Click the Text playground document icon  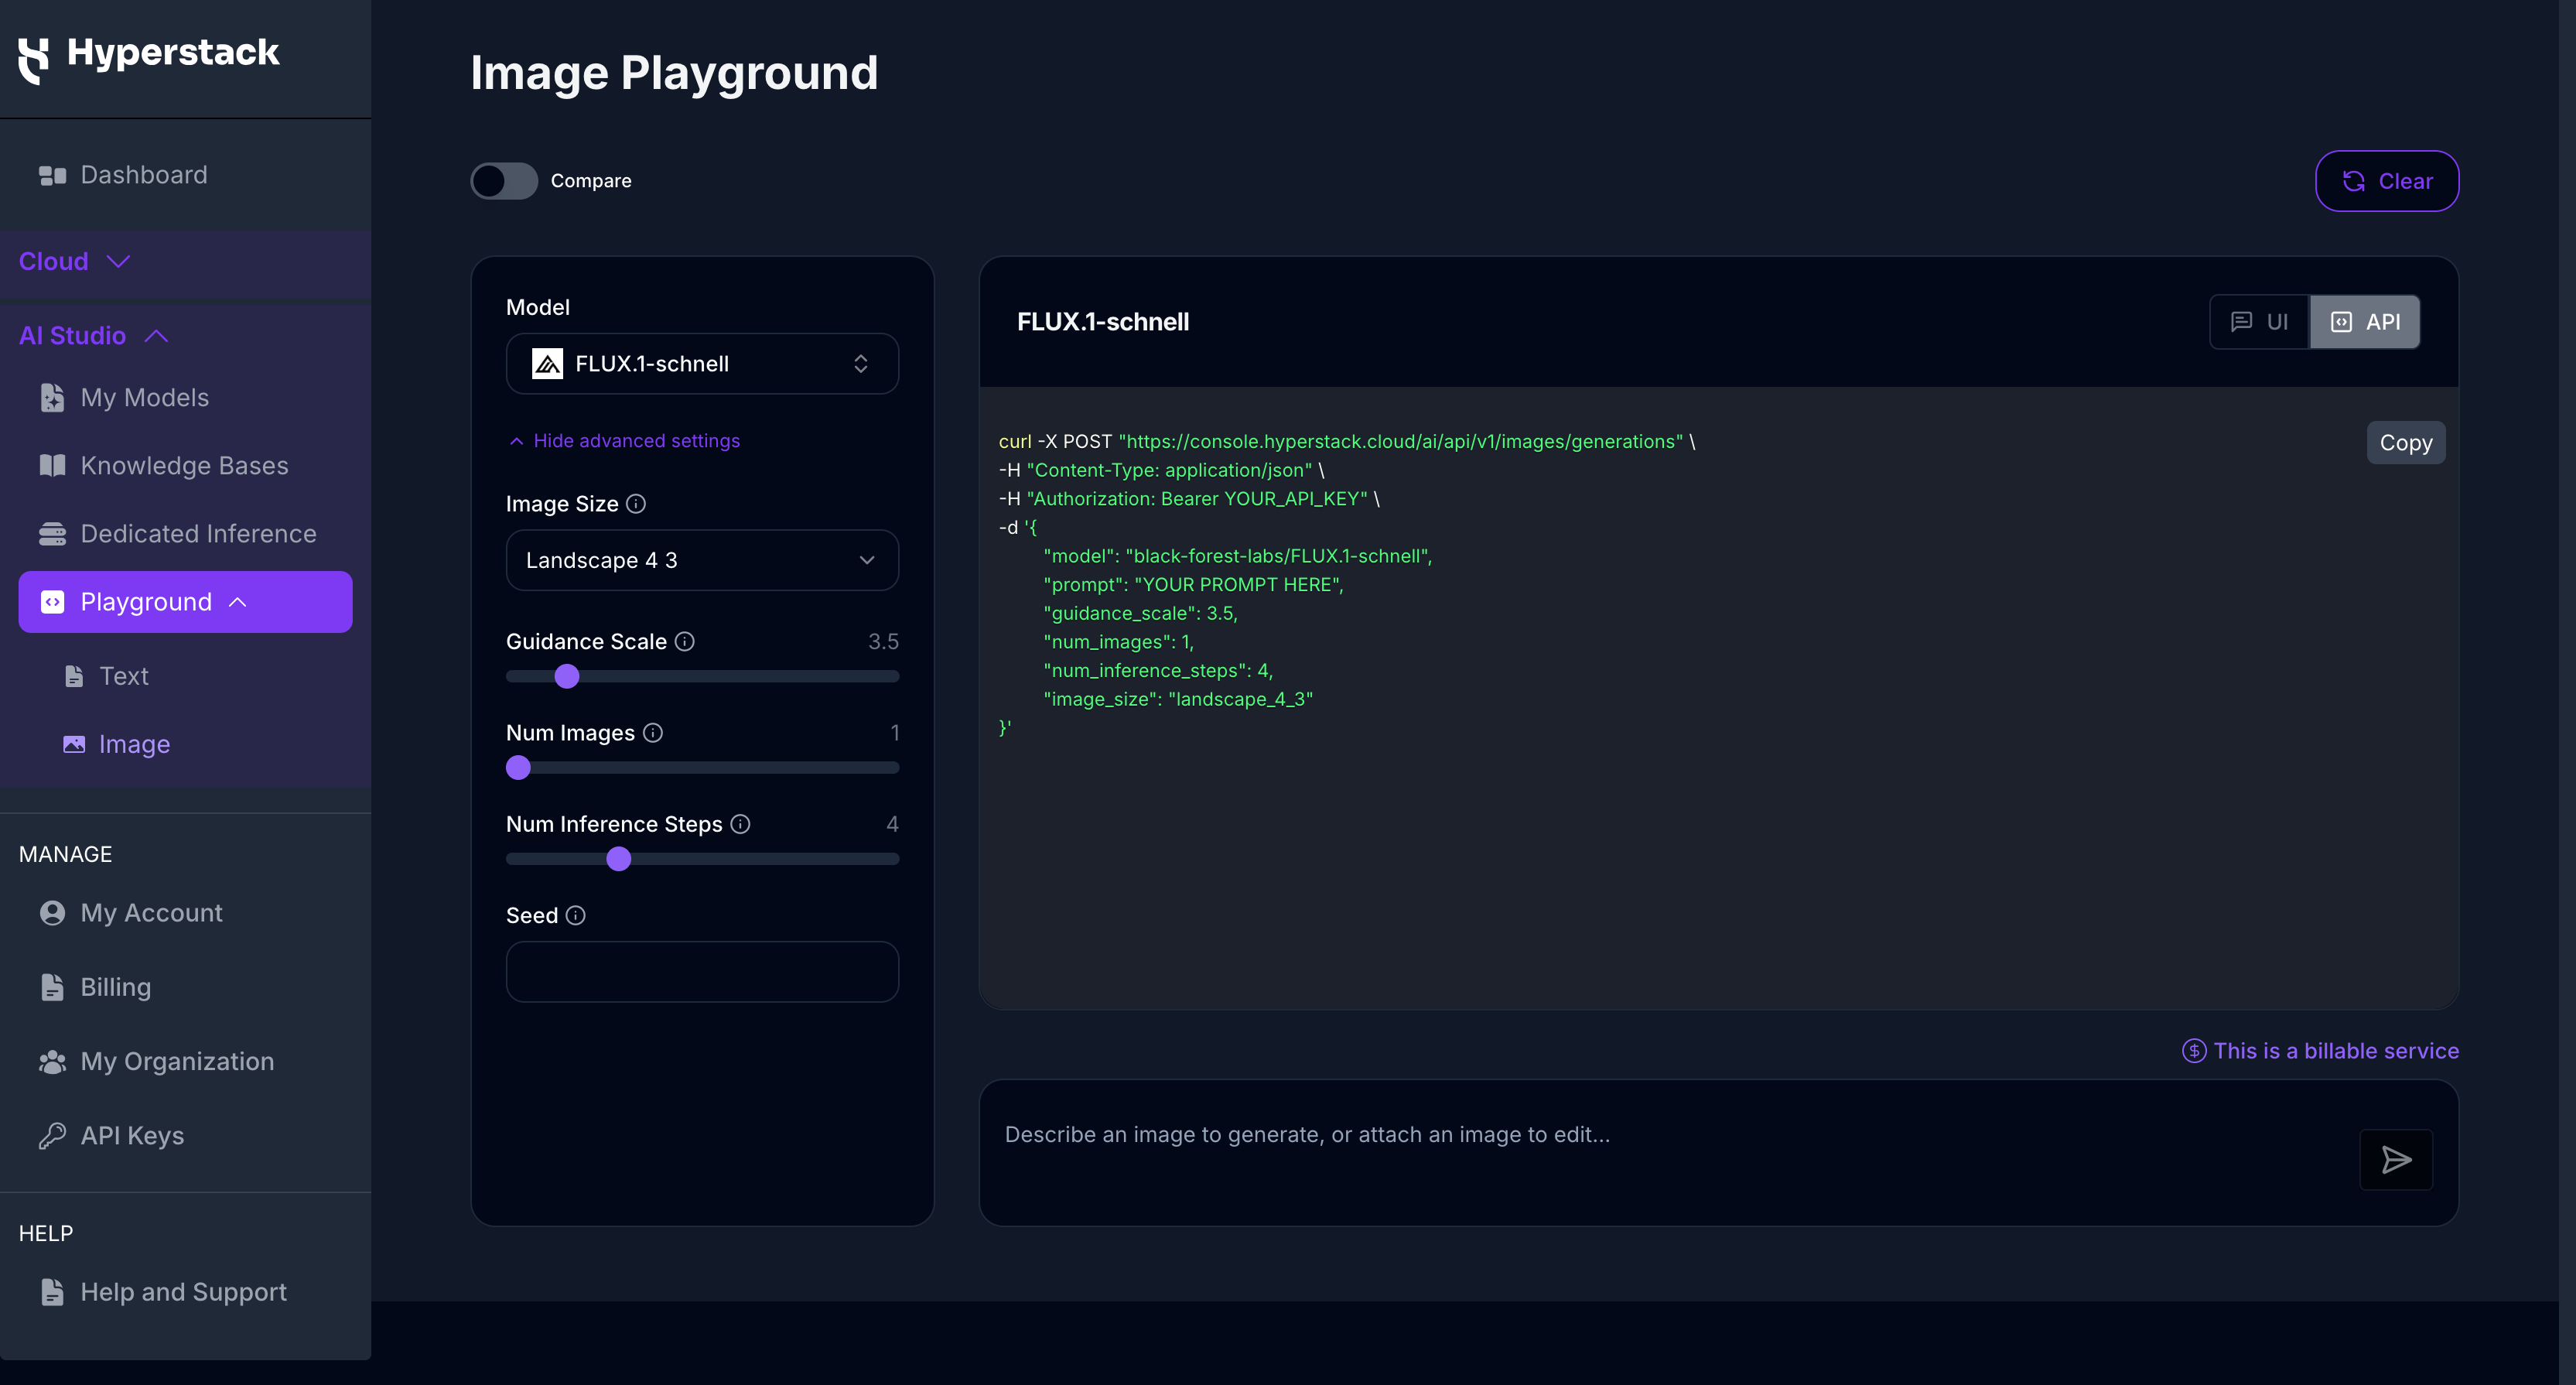(x=74, y=676)
